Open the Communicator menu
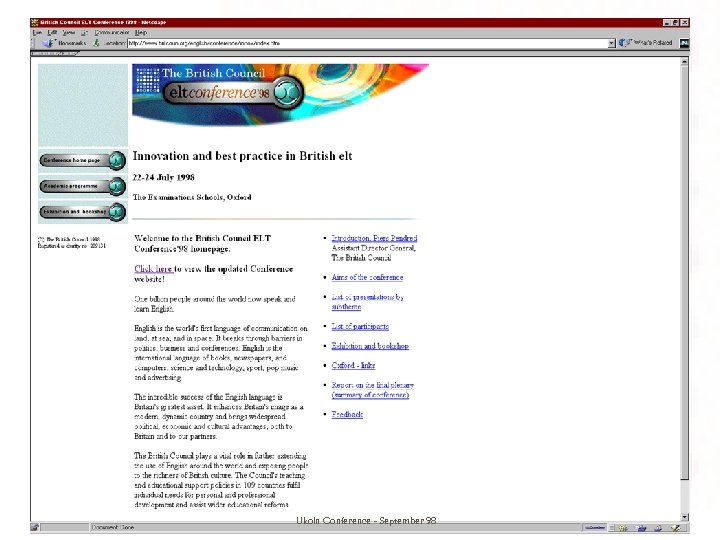Screen dimensions: 720x540 [112, 33]
